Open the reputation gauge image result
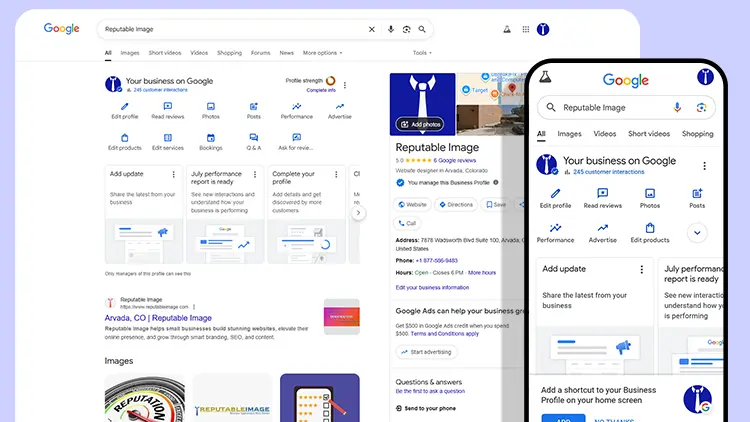This screenshot has width=750, height=422. pos(144,398)
